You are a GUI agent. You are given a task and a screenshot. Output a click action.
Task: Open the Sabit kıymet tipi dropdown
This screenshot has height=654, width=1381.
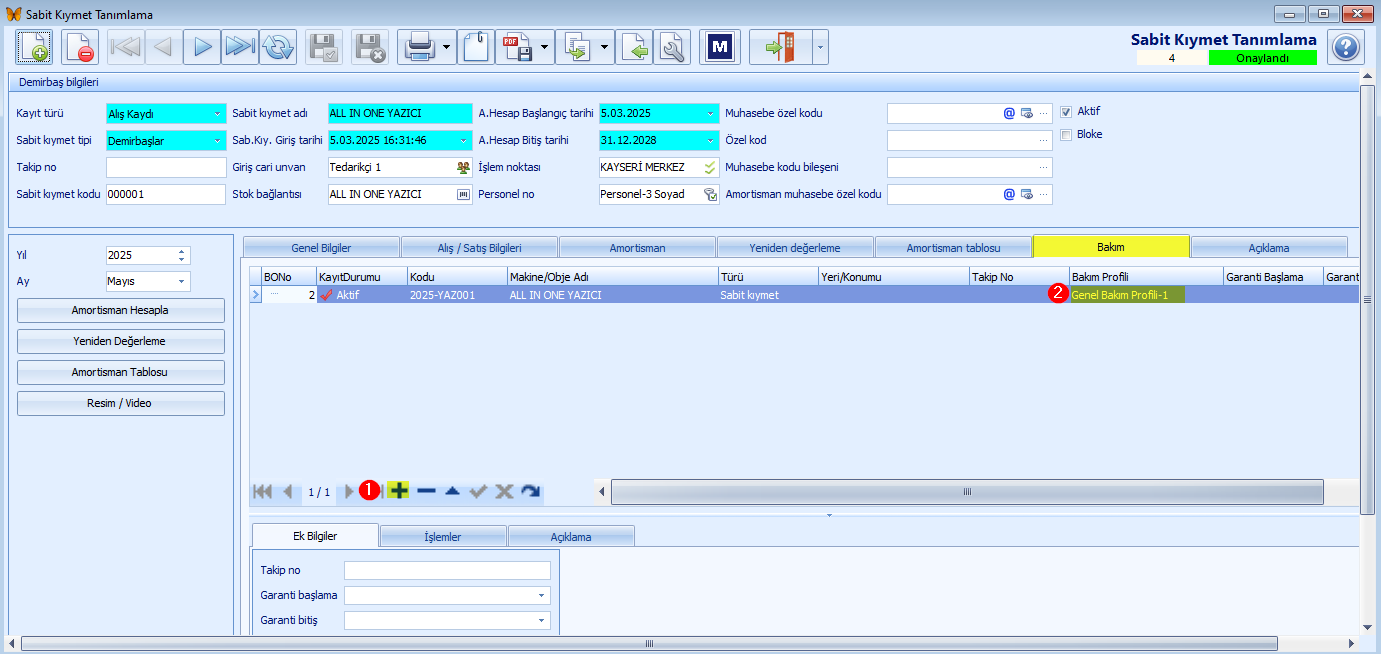pyautogui.click(x=217, y=140)
